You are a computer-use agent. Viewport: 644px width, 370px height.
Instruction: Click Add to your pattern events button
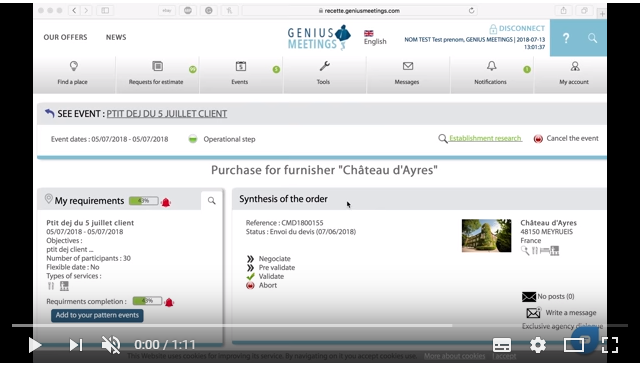click(x=97, y=315)
